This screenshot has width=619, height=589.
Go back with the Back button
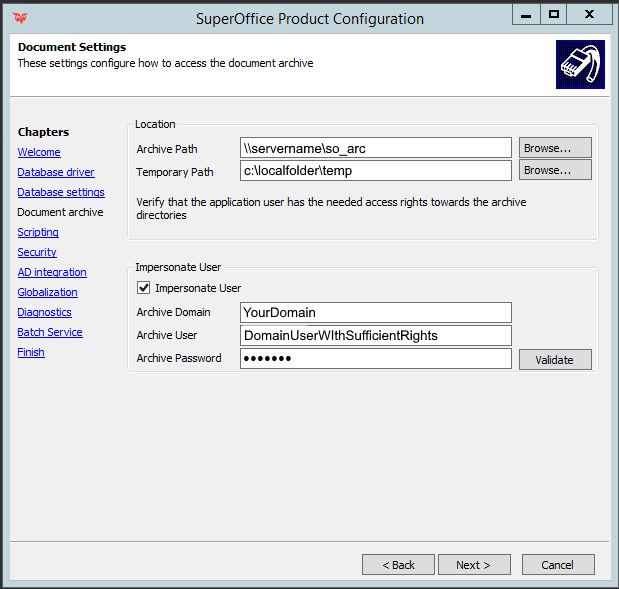tap(398, 565)
